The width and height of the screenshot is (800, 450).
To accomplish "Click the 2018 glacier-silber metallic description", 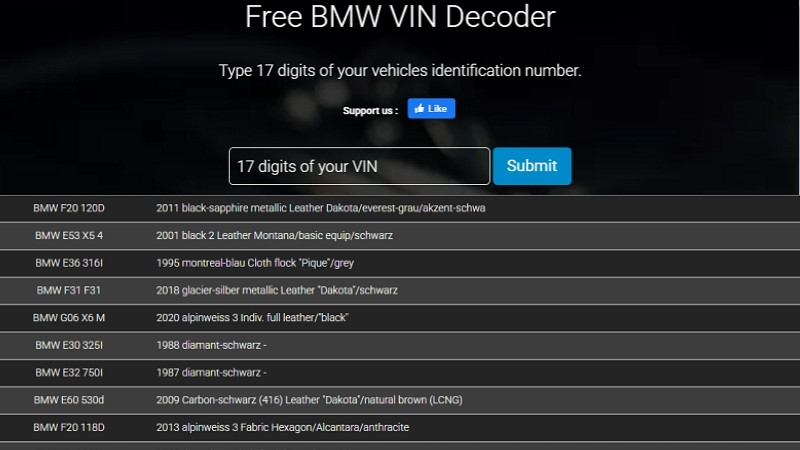I will pyautogui.click(x=277, y=290).
